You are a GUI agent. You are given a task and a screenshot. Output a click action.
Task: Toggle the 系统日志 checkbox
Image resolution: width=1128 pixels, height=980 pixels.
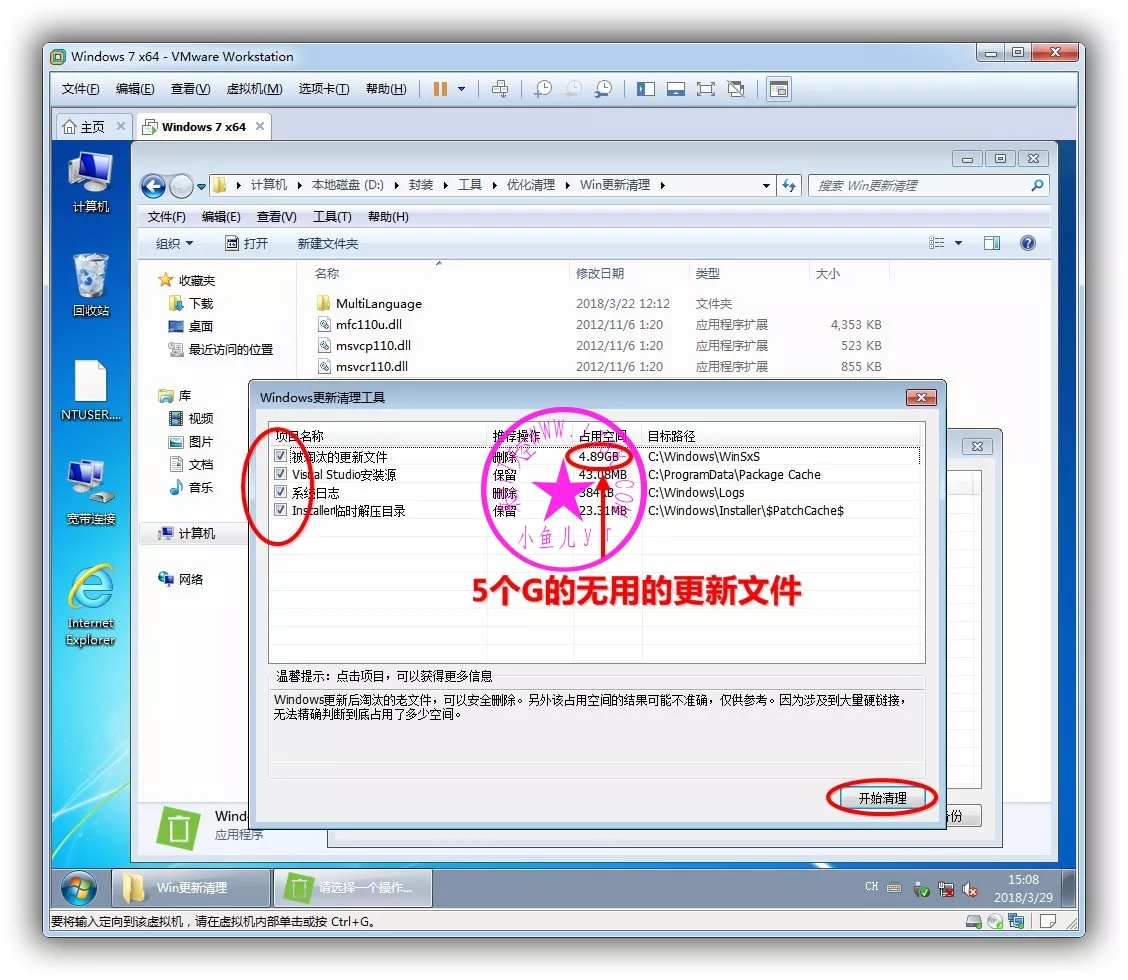click(x=281, y=493)
